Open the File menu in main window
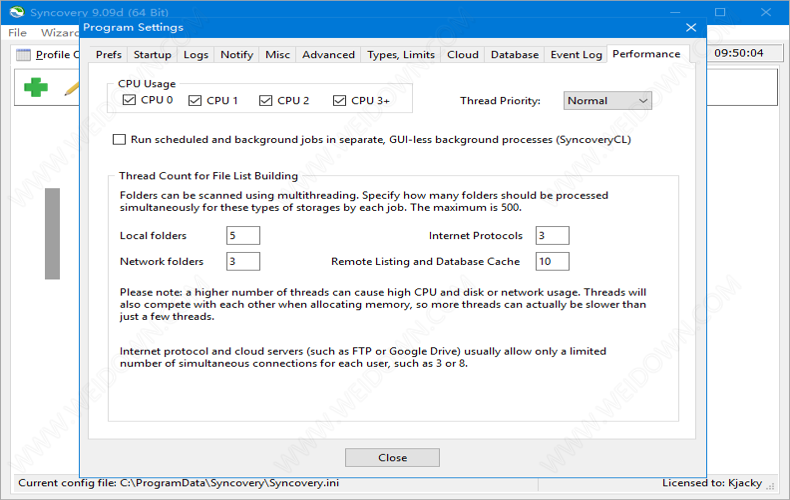 17,33
